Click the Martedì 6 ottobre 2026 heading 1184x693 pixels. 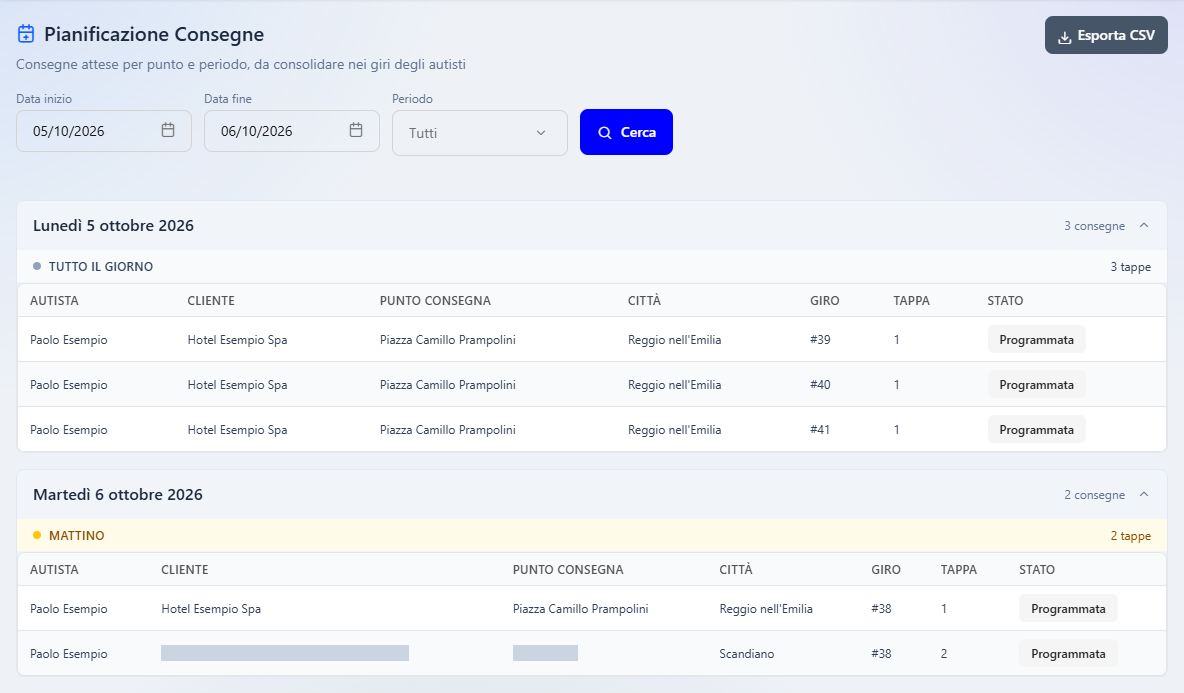(118, 494)
